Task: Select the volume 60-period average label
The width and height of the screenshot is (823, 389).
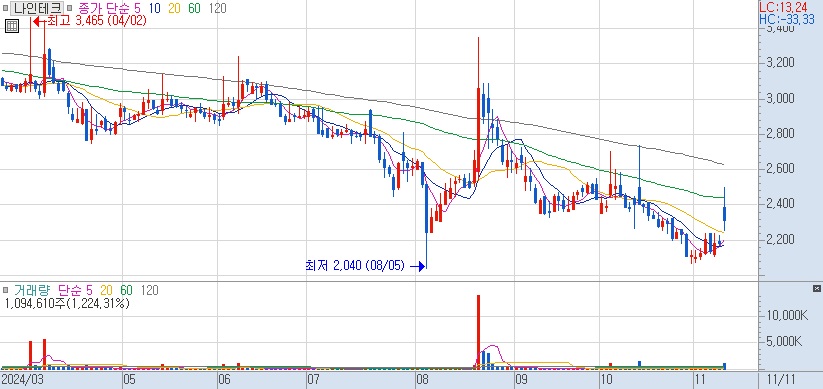Action: 126,290
